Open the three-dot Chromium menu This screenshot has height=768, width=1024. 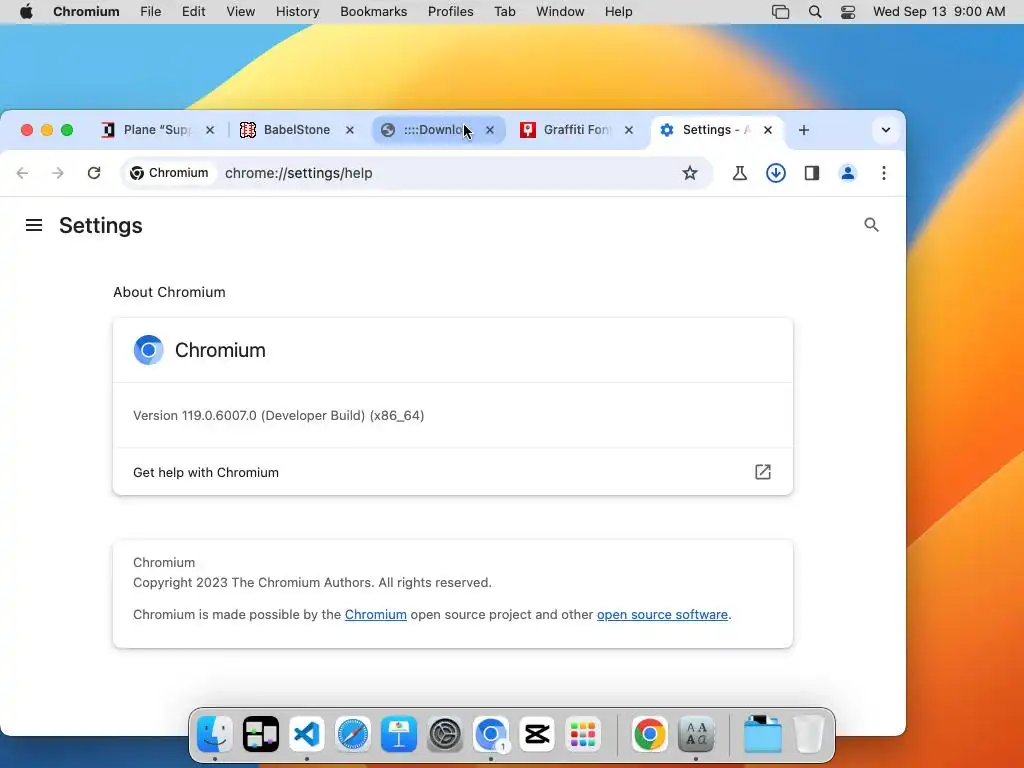coord(884,173)
